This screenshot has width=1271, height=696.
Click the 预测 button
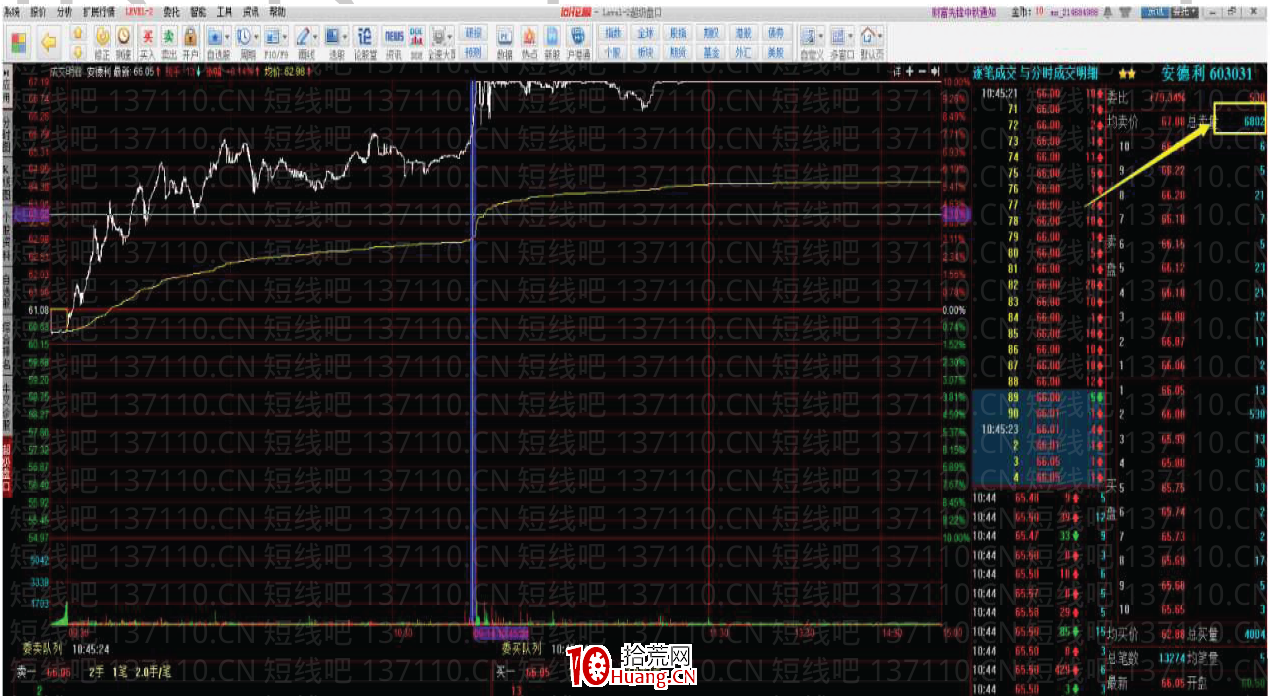click(473, 51)
